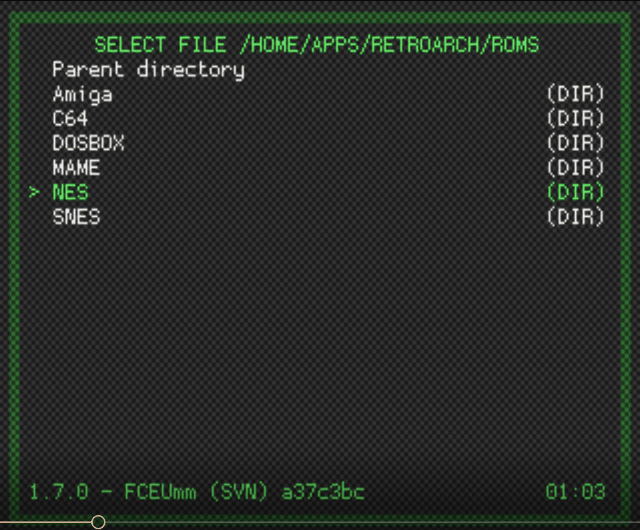Click the 01:03 clock display
The width and height of the screenshot is (640, 530).
click(576, 492)
